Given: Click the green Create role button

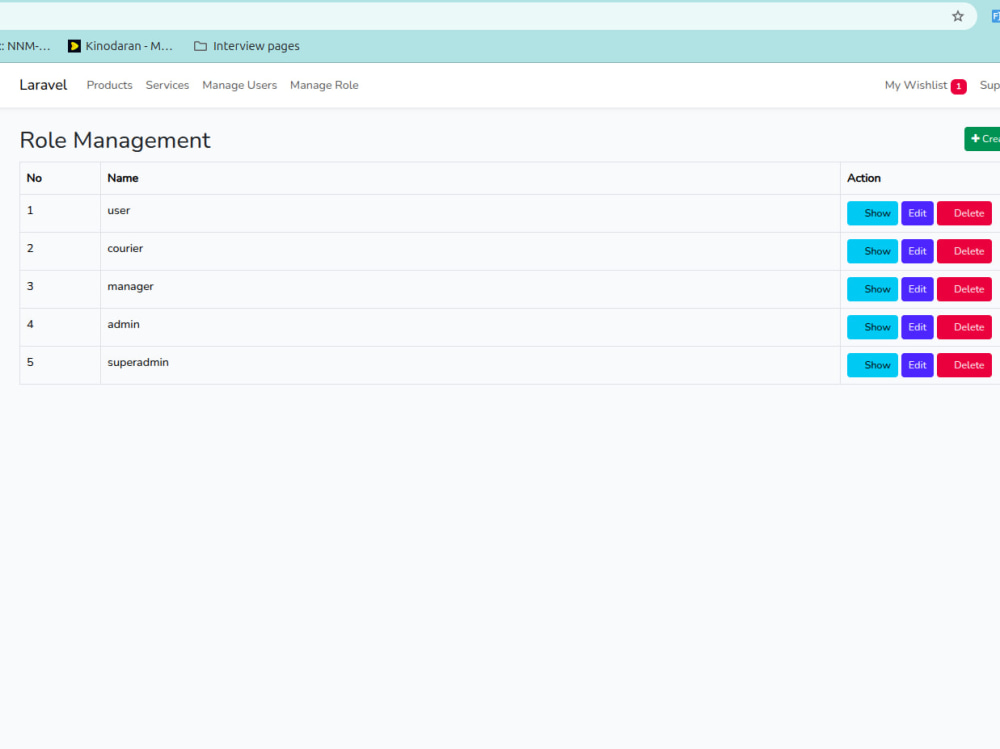Looking at the screenshot, I should coord(982,139).
